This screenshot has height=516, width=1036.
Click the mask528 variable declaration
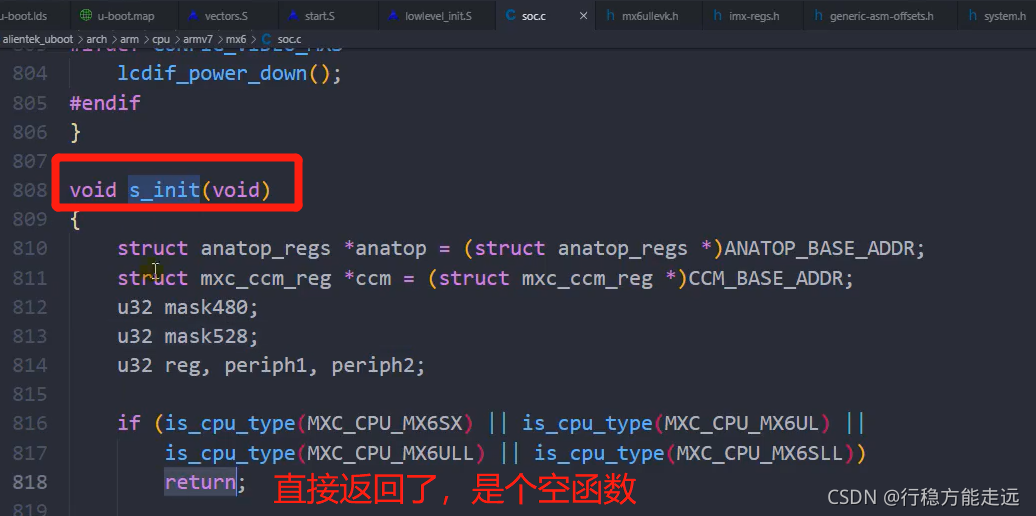click(x=206, y=337)
